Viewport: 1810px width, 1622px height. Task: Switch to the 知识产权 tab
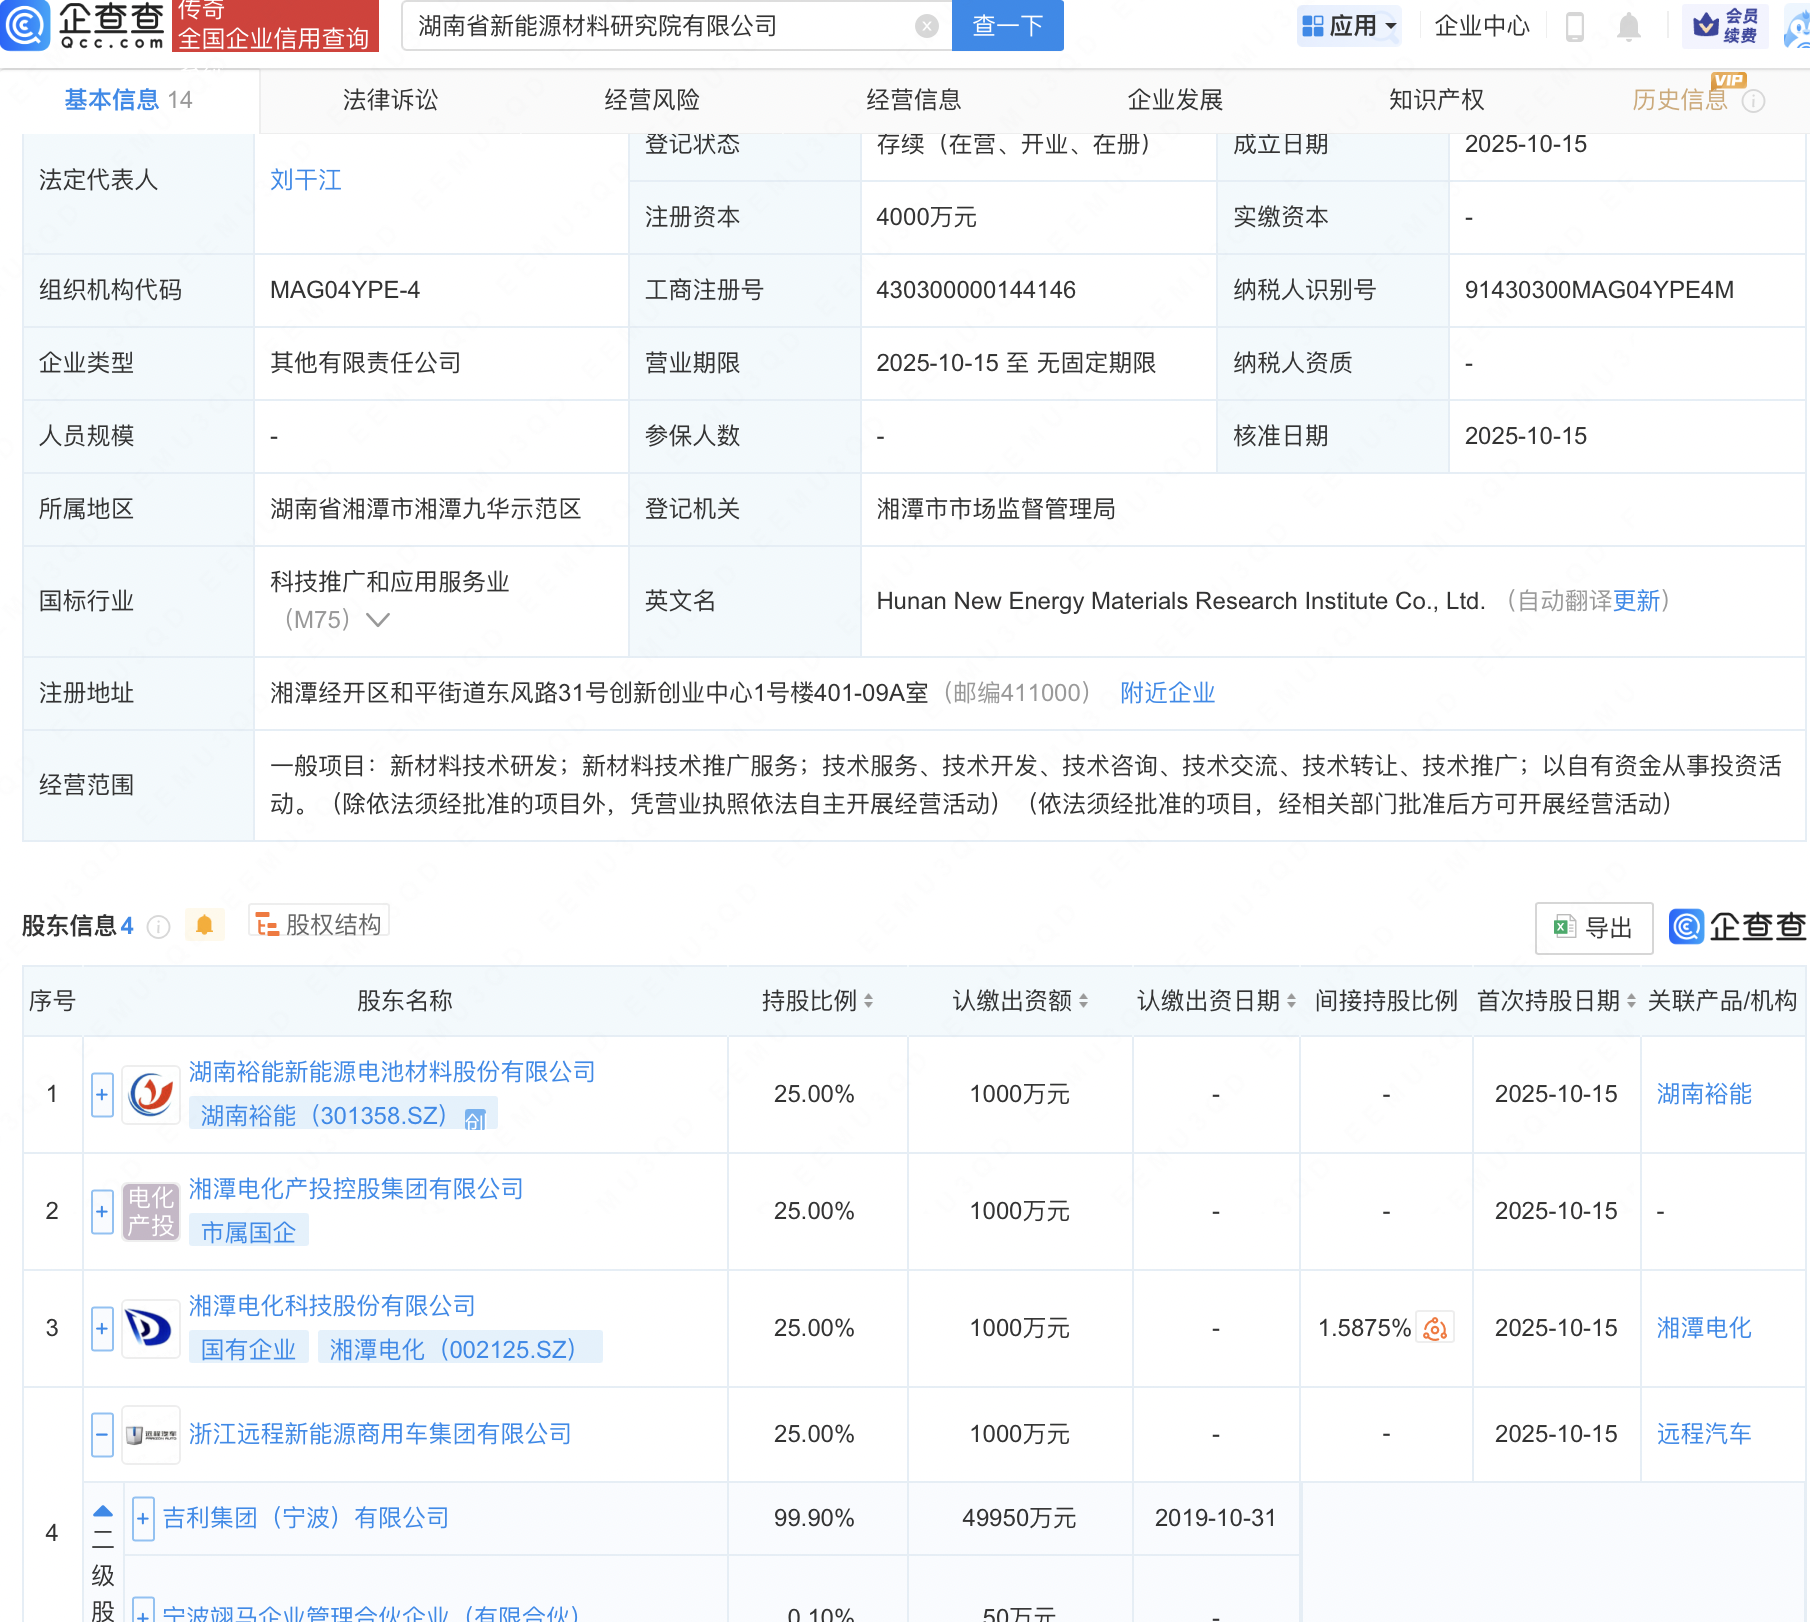pyautogui.click(x=1436, y=100)
